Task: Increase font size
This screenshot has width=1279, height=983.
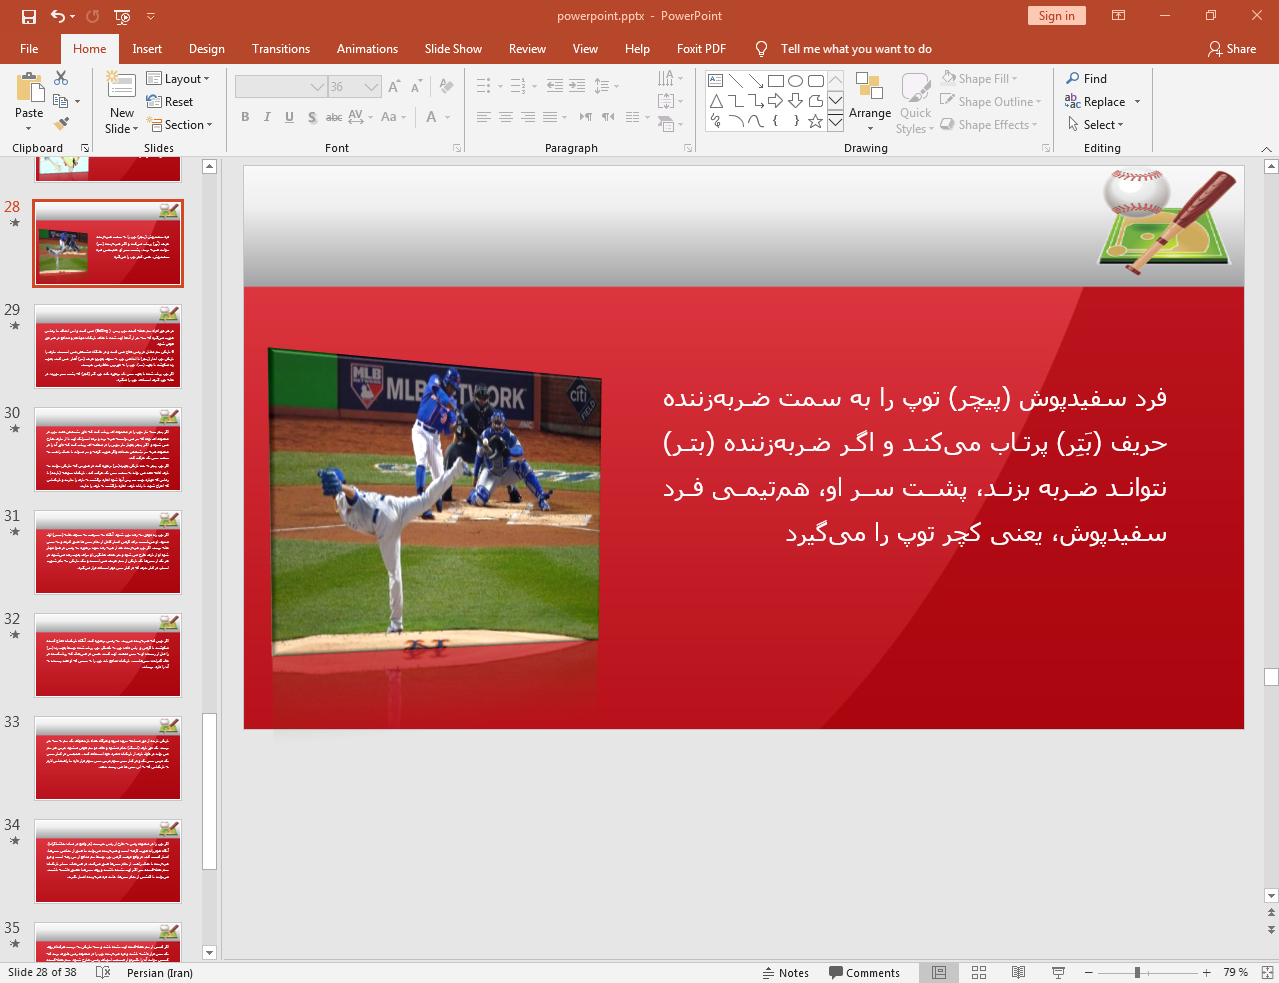Action: click(x=394, y=87)
